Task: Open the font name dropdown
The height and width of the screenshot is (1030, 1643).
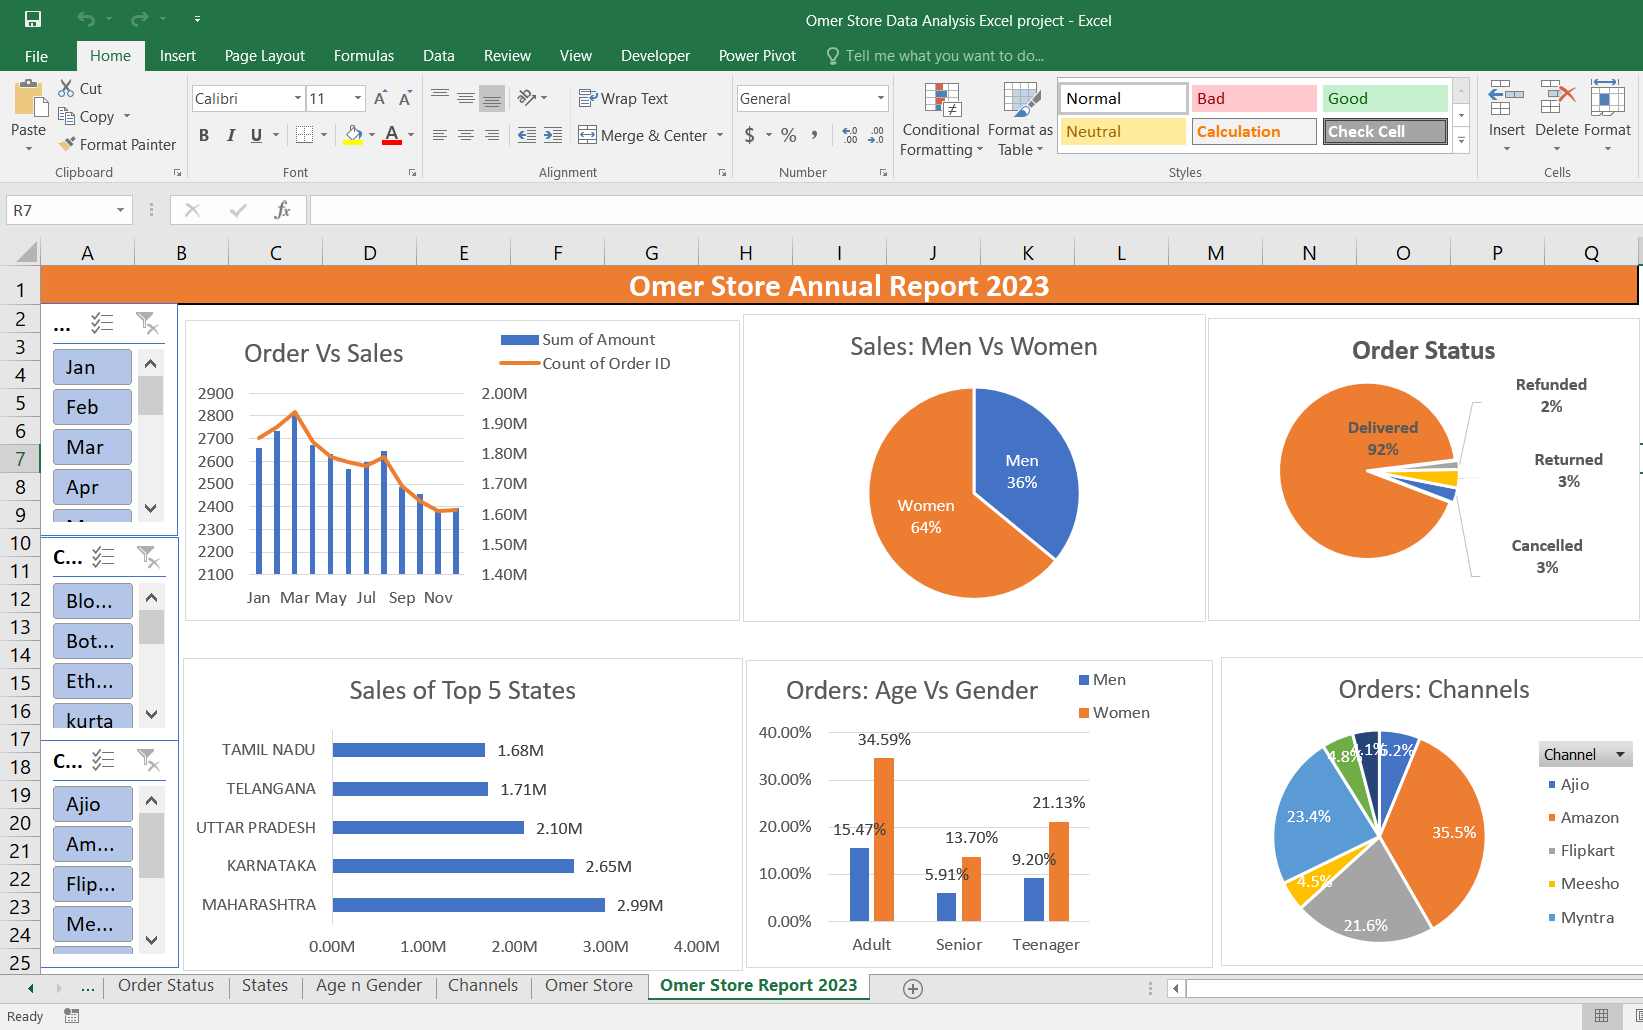Action: [296, 98]
